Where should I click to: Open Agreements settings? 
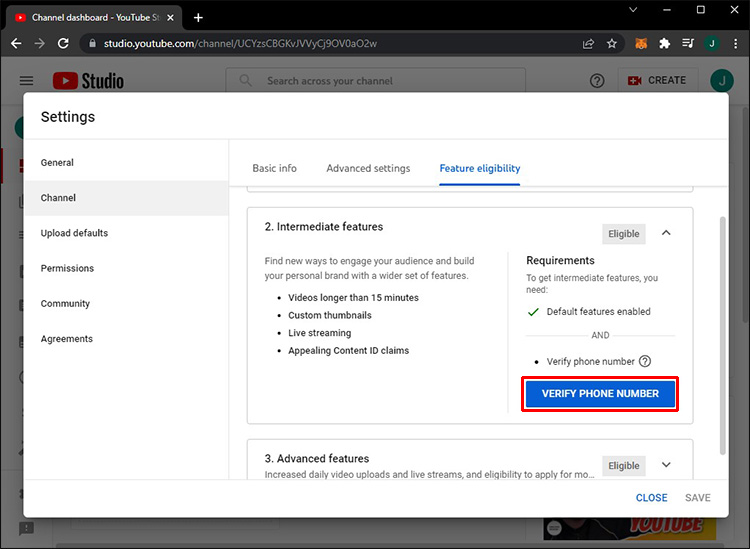click(x=126, y=339)
